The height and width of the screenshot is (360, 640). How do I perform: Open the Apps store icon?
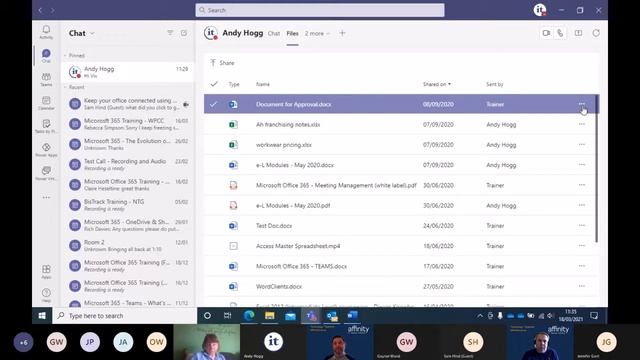46,272
